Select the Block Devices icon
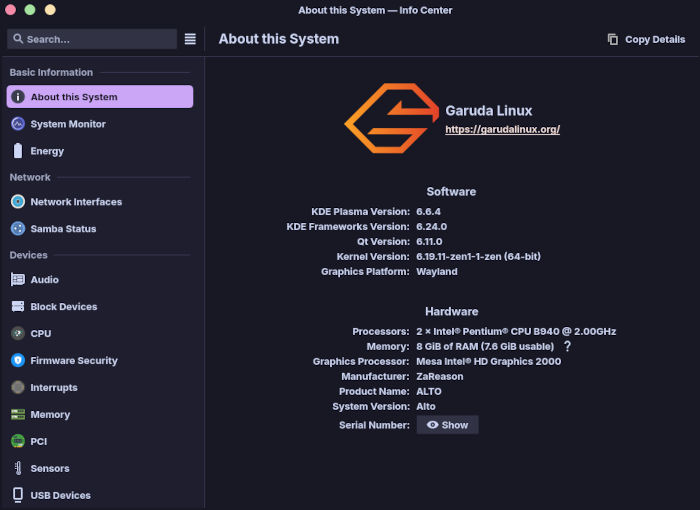The width and height of the screenshot is (700, 510). click(18, 307)
